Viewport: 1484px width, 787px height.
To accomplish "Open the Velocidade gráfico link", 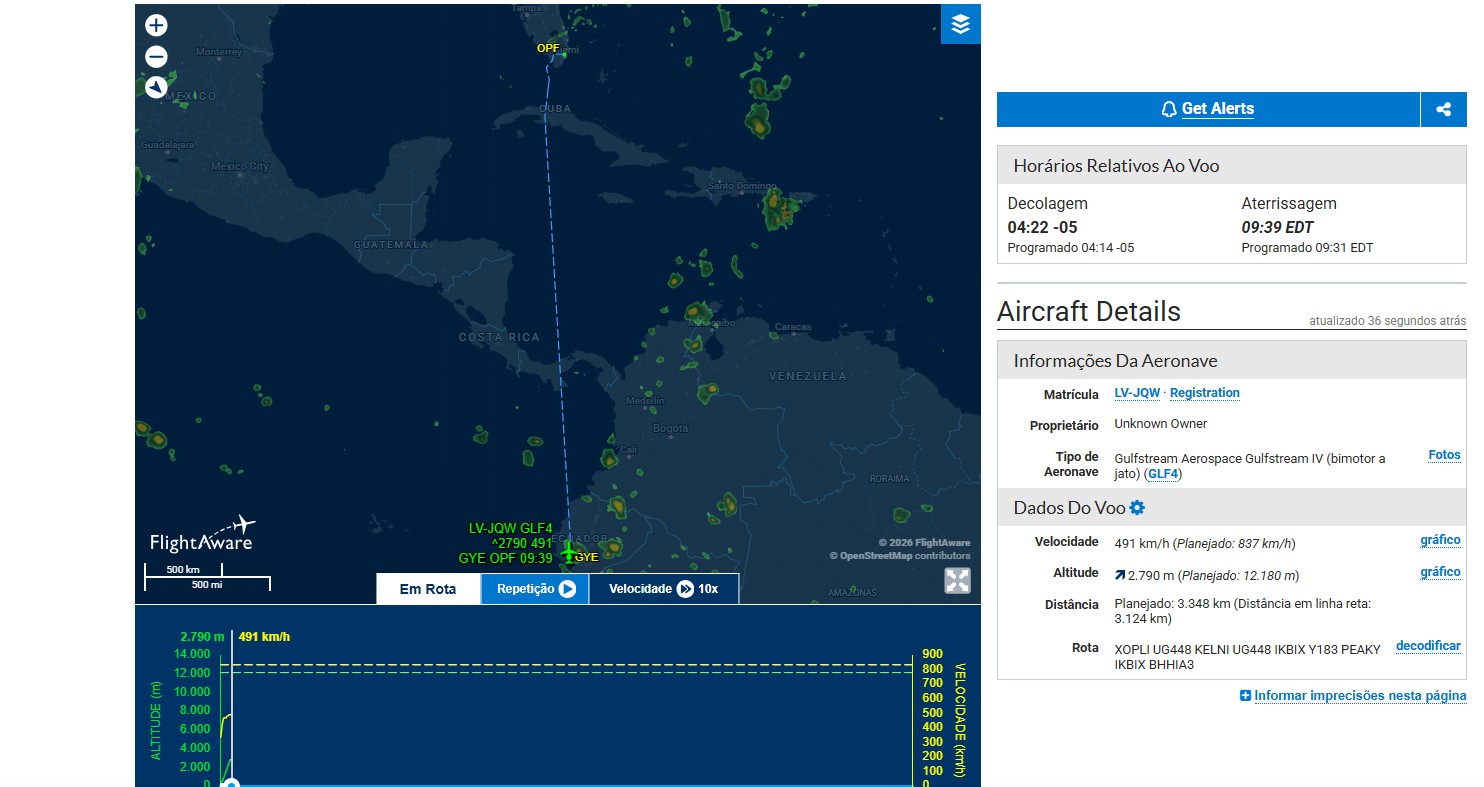I will point(1440,540).
